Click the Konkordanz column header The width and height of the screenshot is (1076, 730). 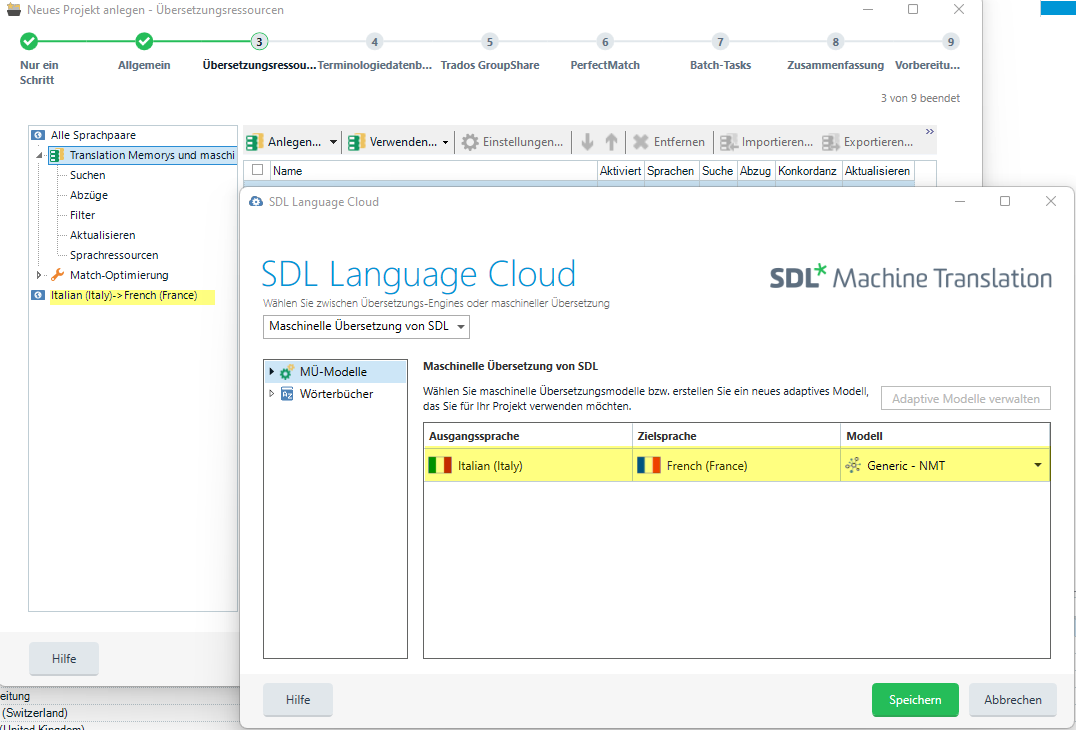(808, 171)
